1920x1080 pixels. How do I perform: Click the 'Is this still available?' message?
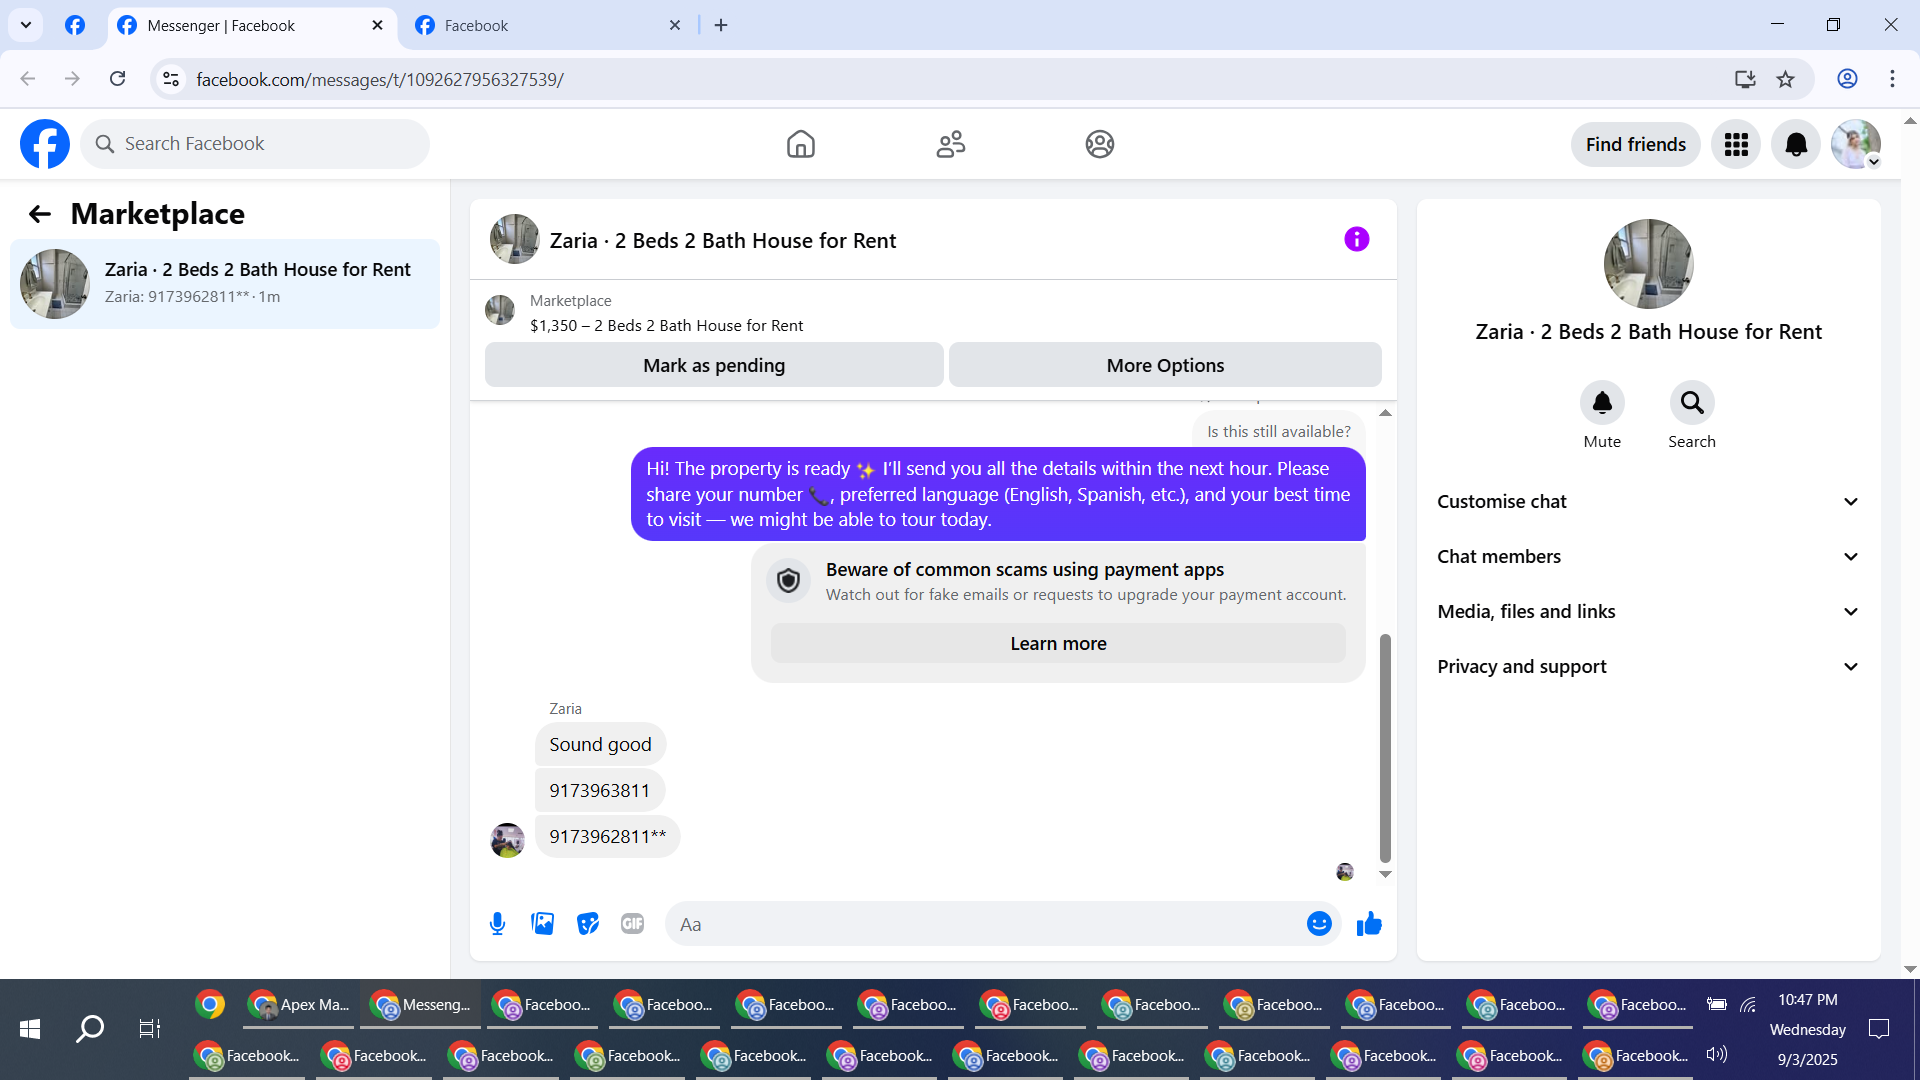pyautogui.click(x=1278, y=431)
